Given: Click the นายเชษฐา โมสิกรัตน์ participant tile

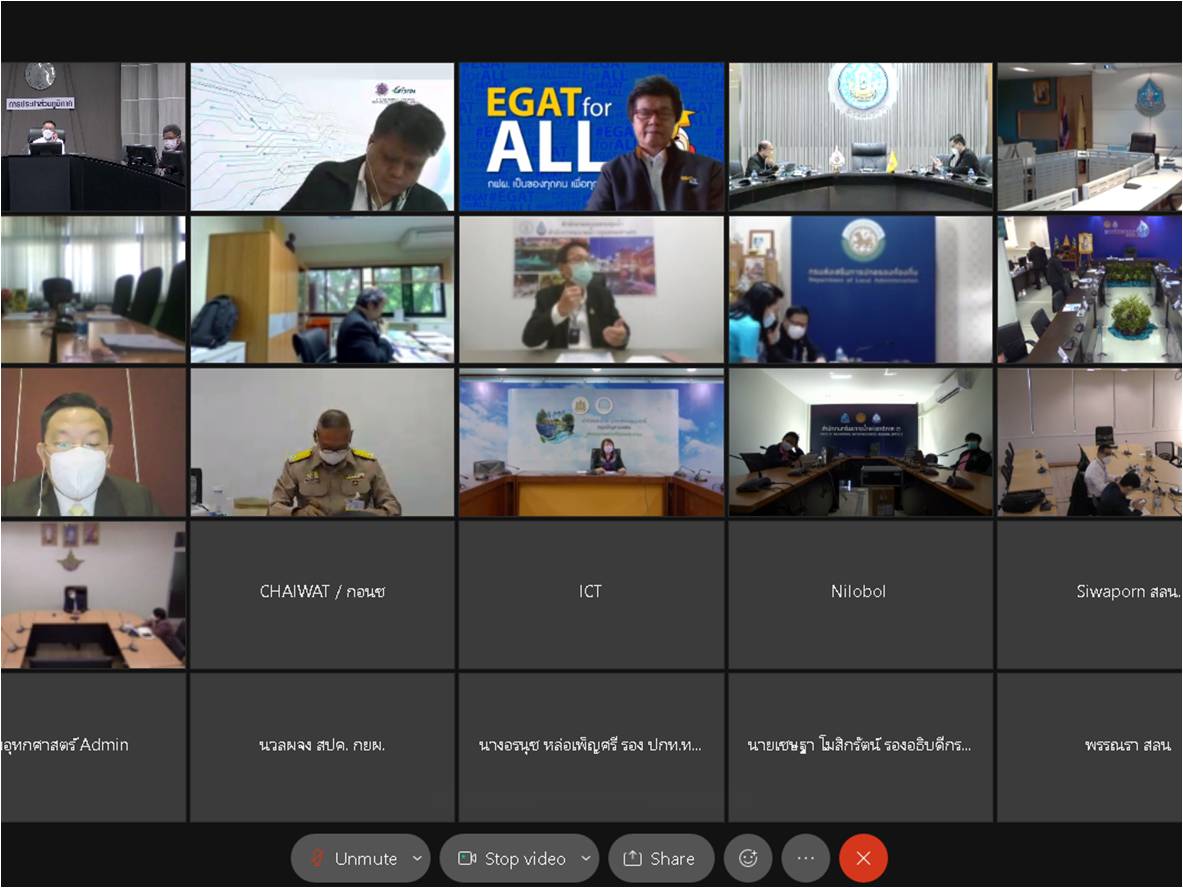Looking at the screenshot, I should 859,746.
